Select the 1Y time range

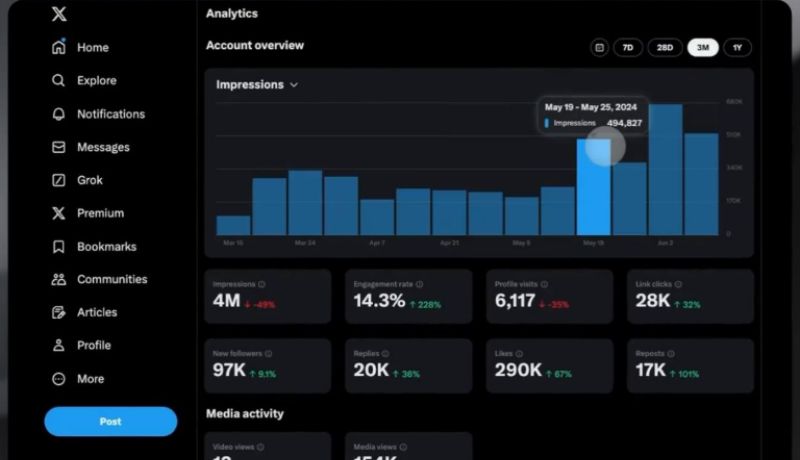click(737, 47)
